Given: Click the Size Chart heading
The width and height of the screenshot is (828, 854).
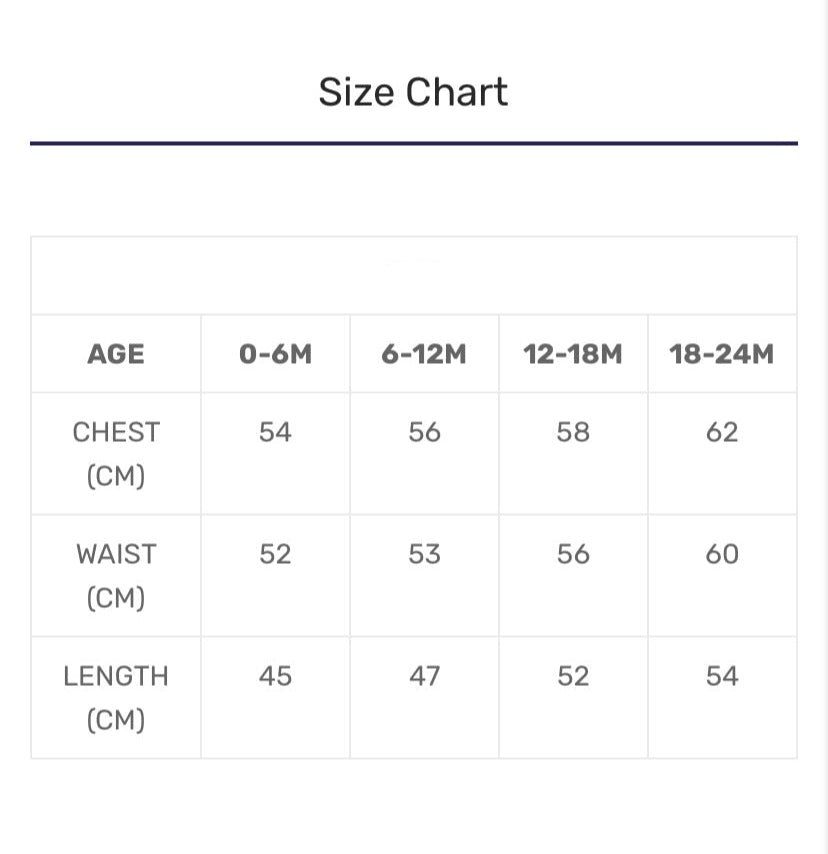Looking at the screenshot, I should (x=413, y=92).
